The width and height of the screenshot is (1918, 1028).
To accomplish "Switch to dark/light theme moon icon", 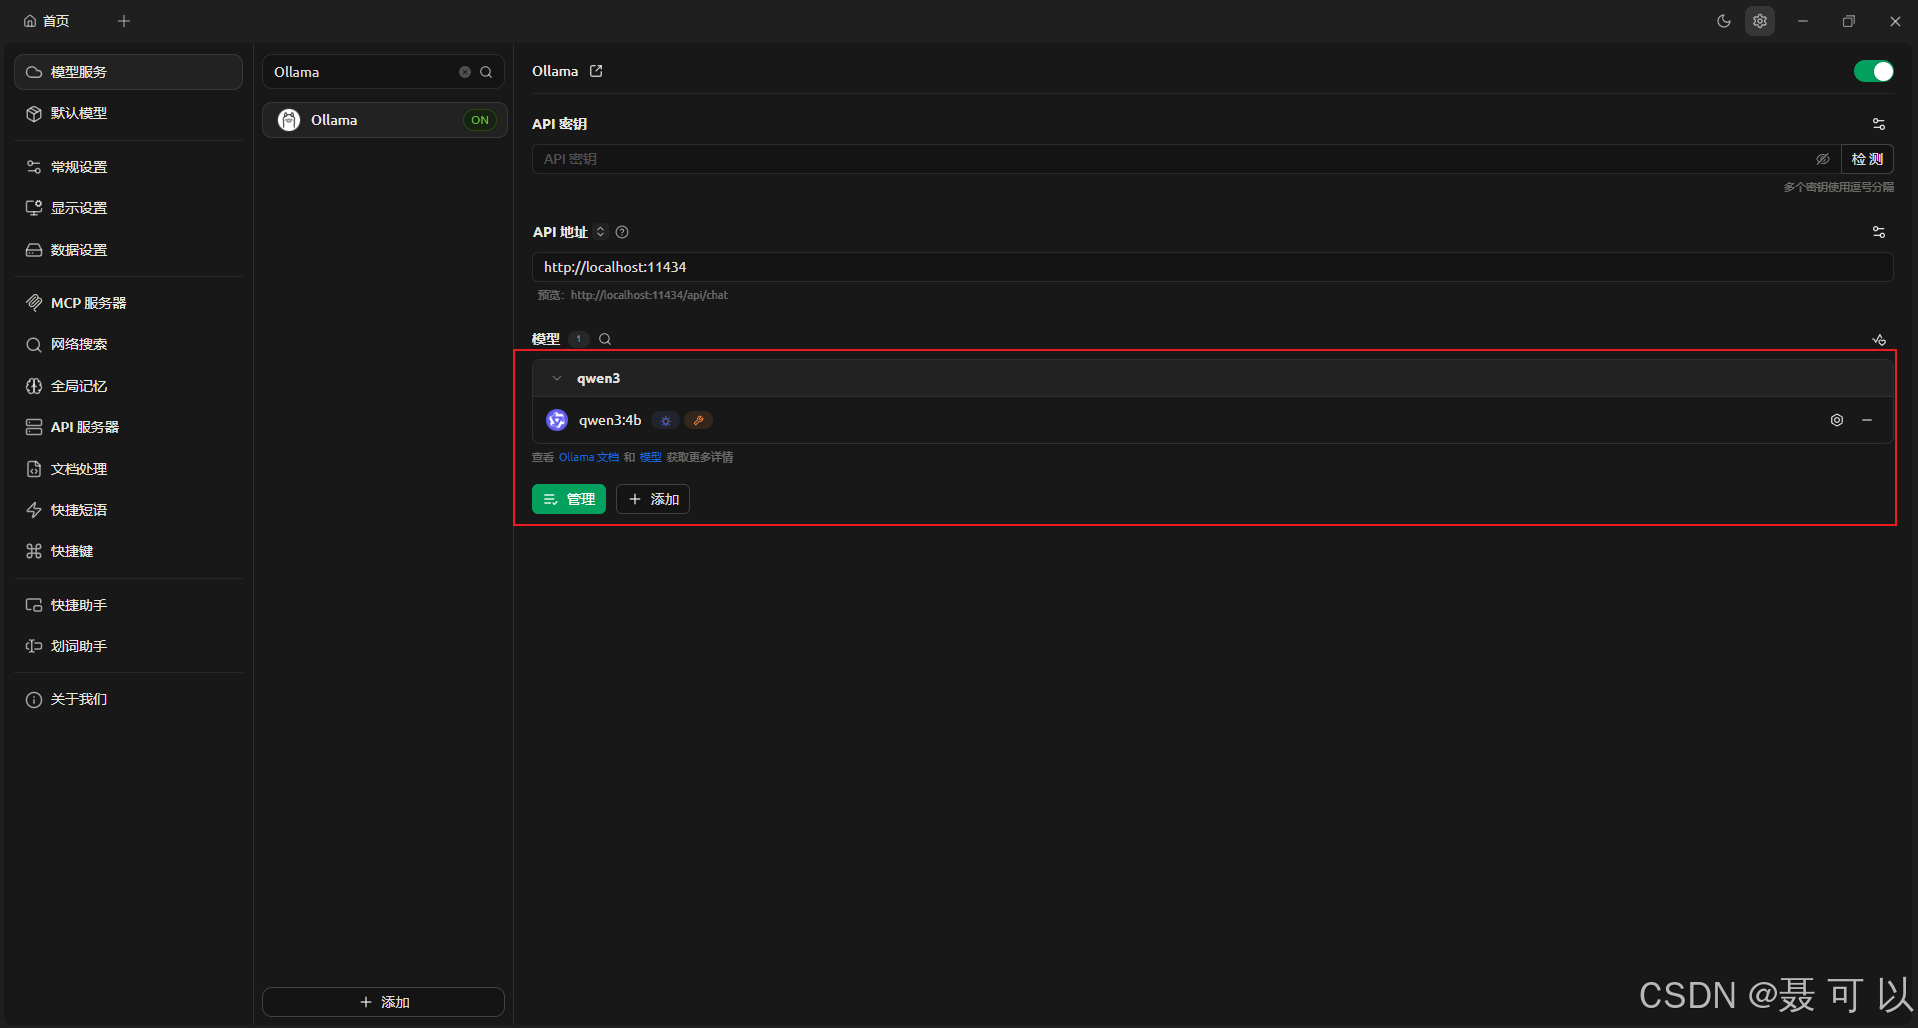I will [1724, 21].
